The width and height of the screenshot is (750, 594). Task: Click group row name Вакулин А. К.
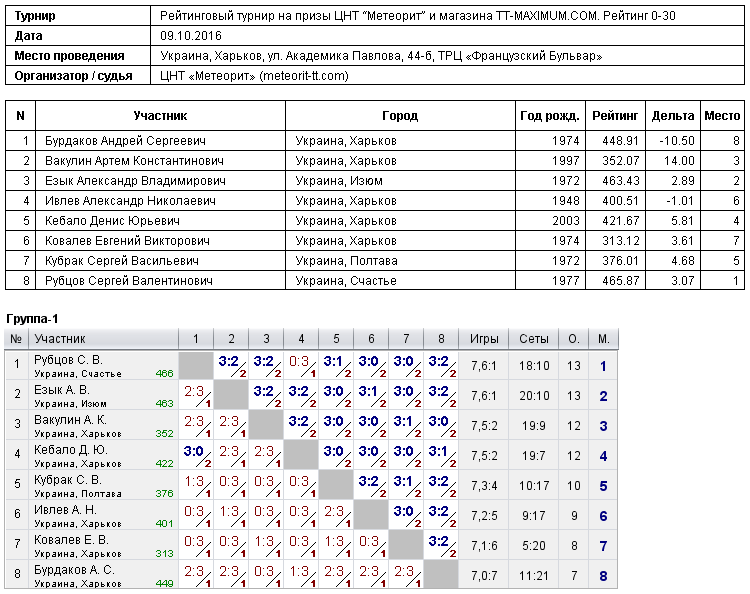tap(70, 420)
